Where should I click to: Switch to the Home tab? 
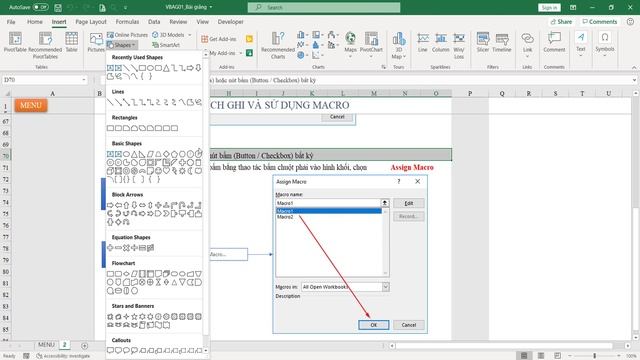pos(35,22)
